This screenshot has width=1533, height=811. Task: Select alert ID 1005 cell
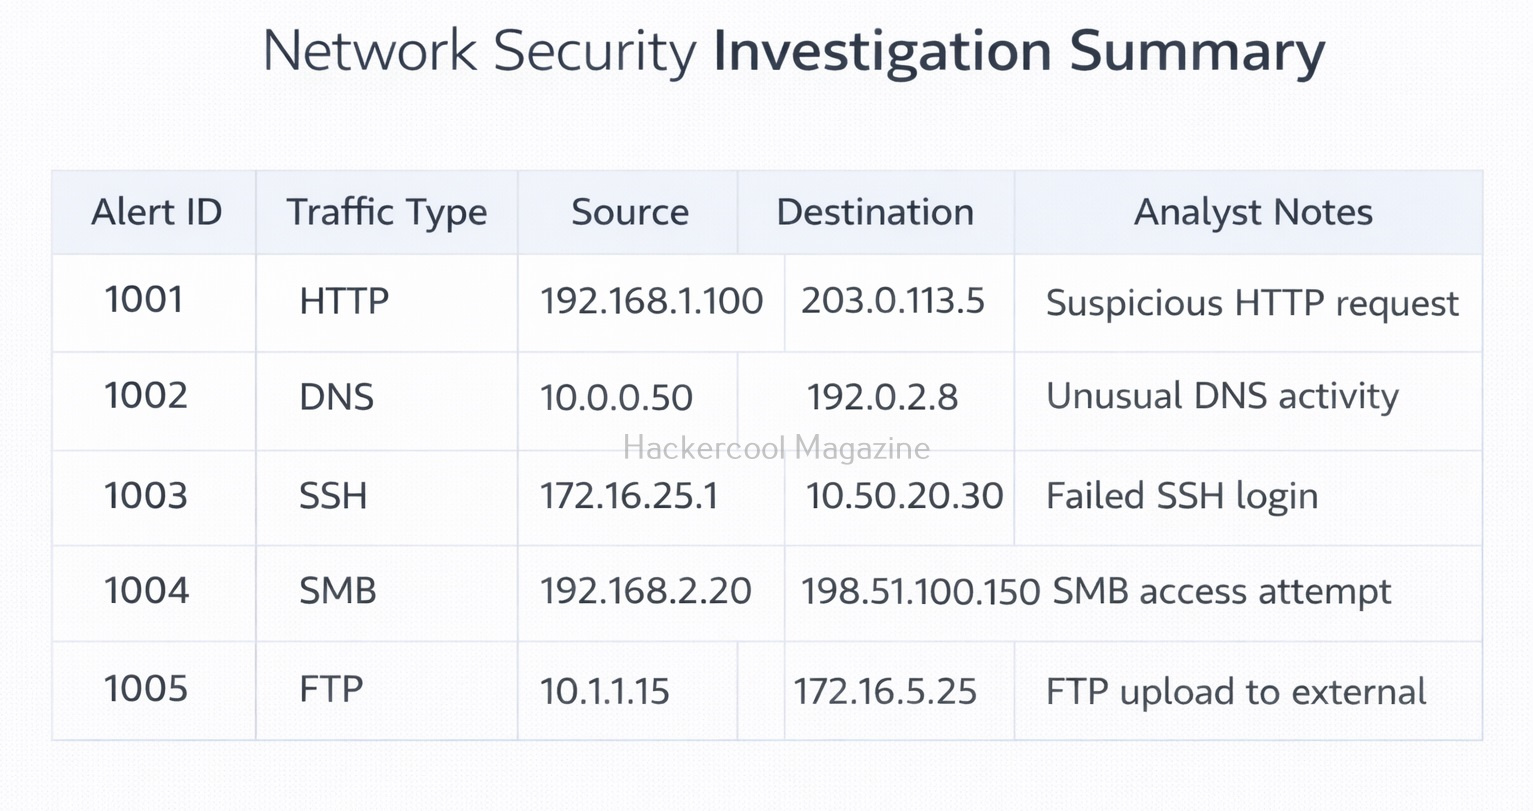click(146, 689)
